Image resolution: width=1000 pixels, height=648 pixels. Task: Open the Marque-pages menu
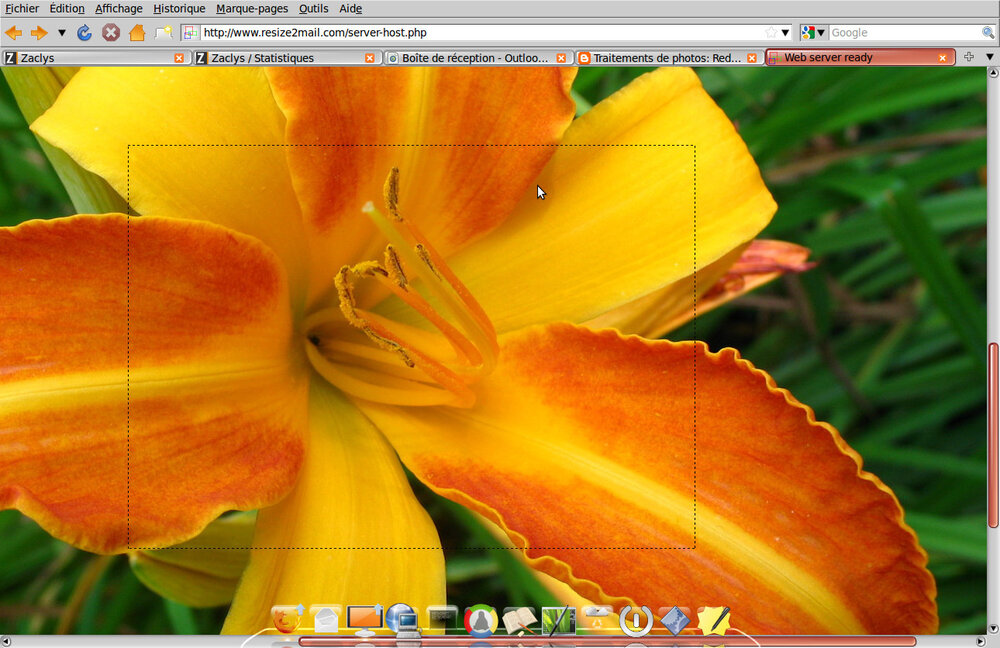coord(252,8)
